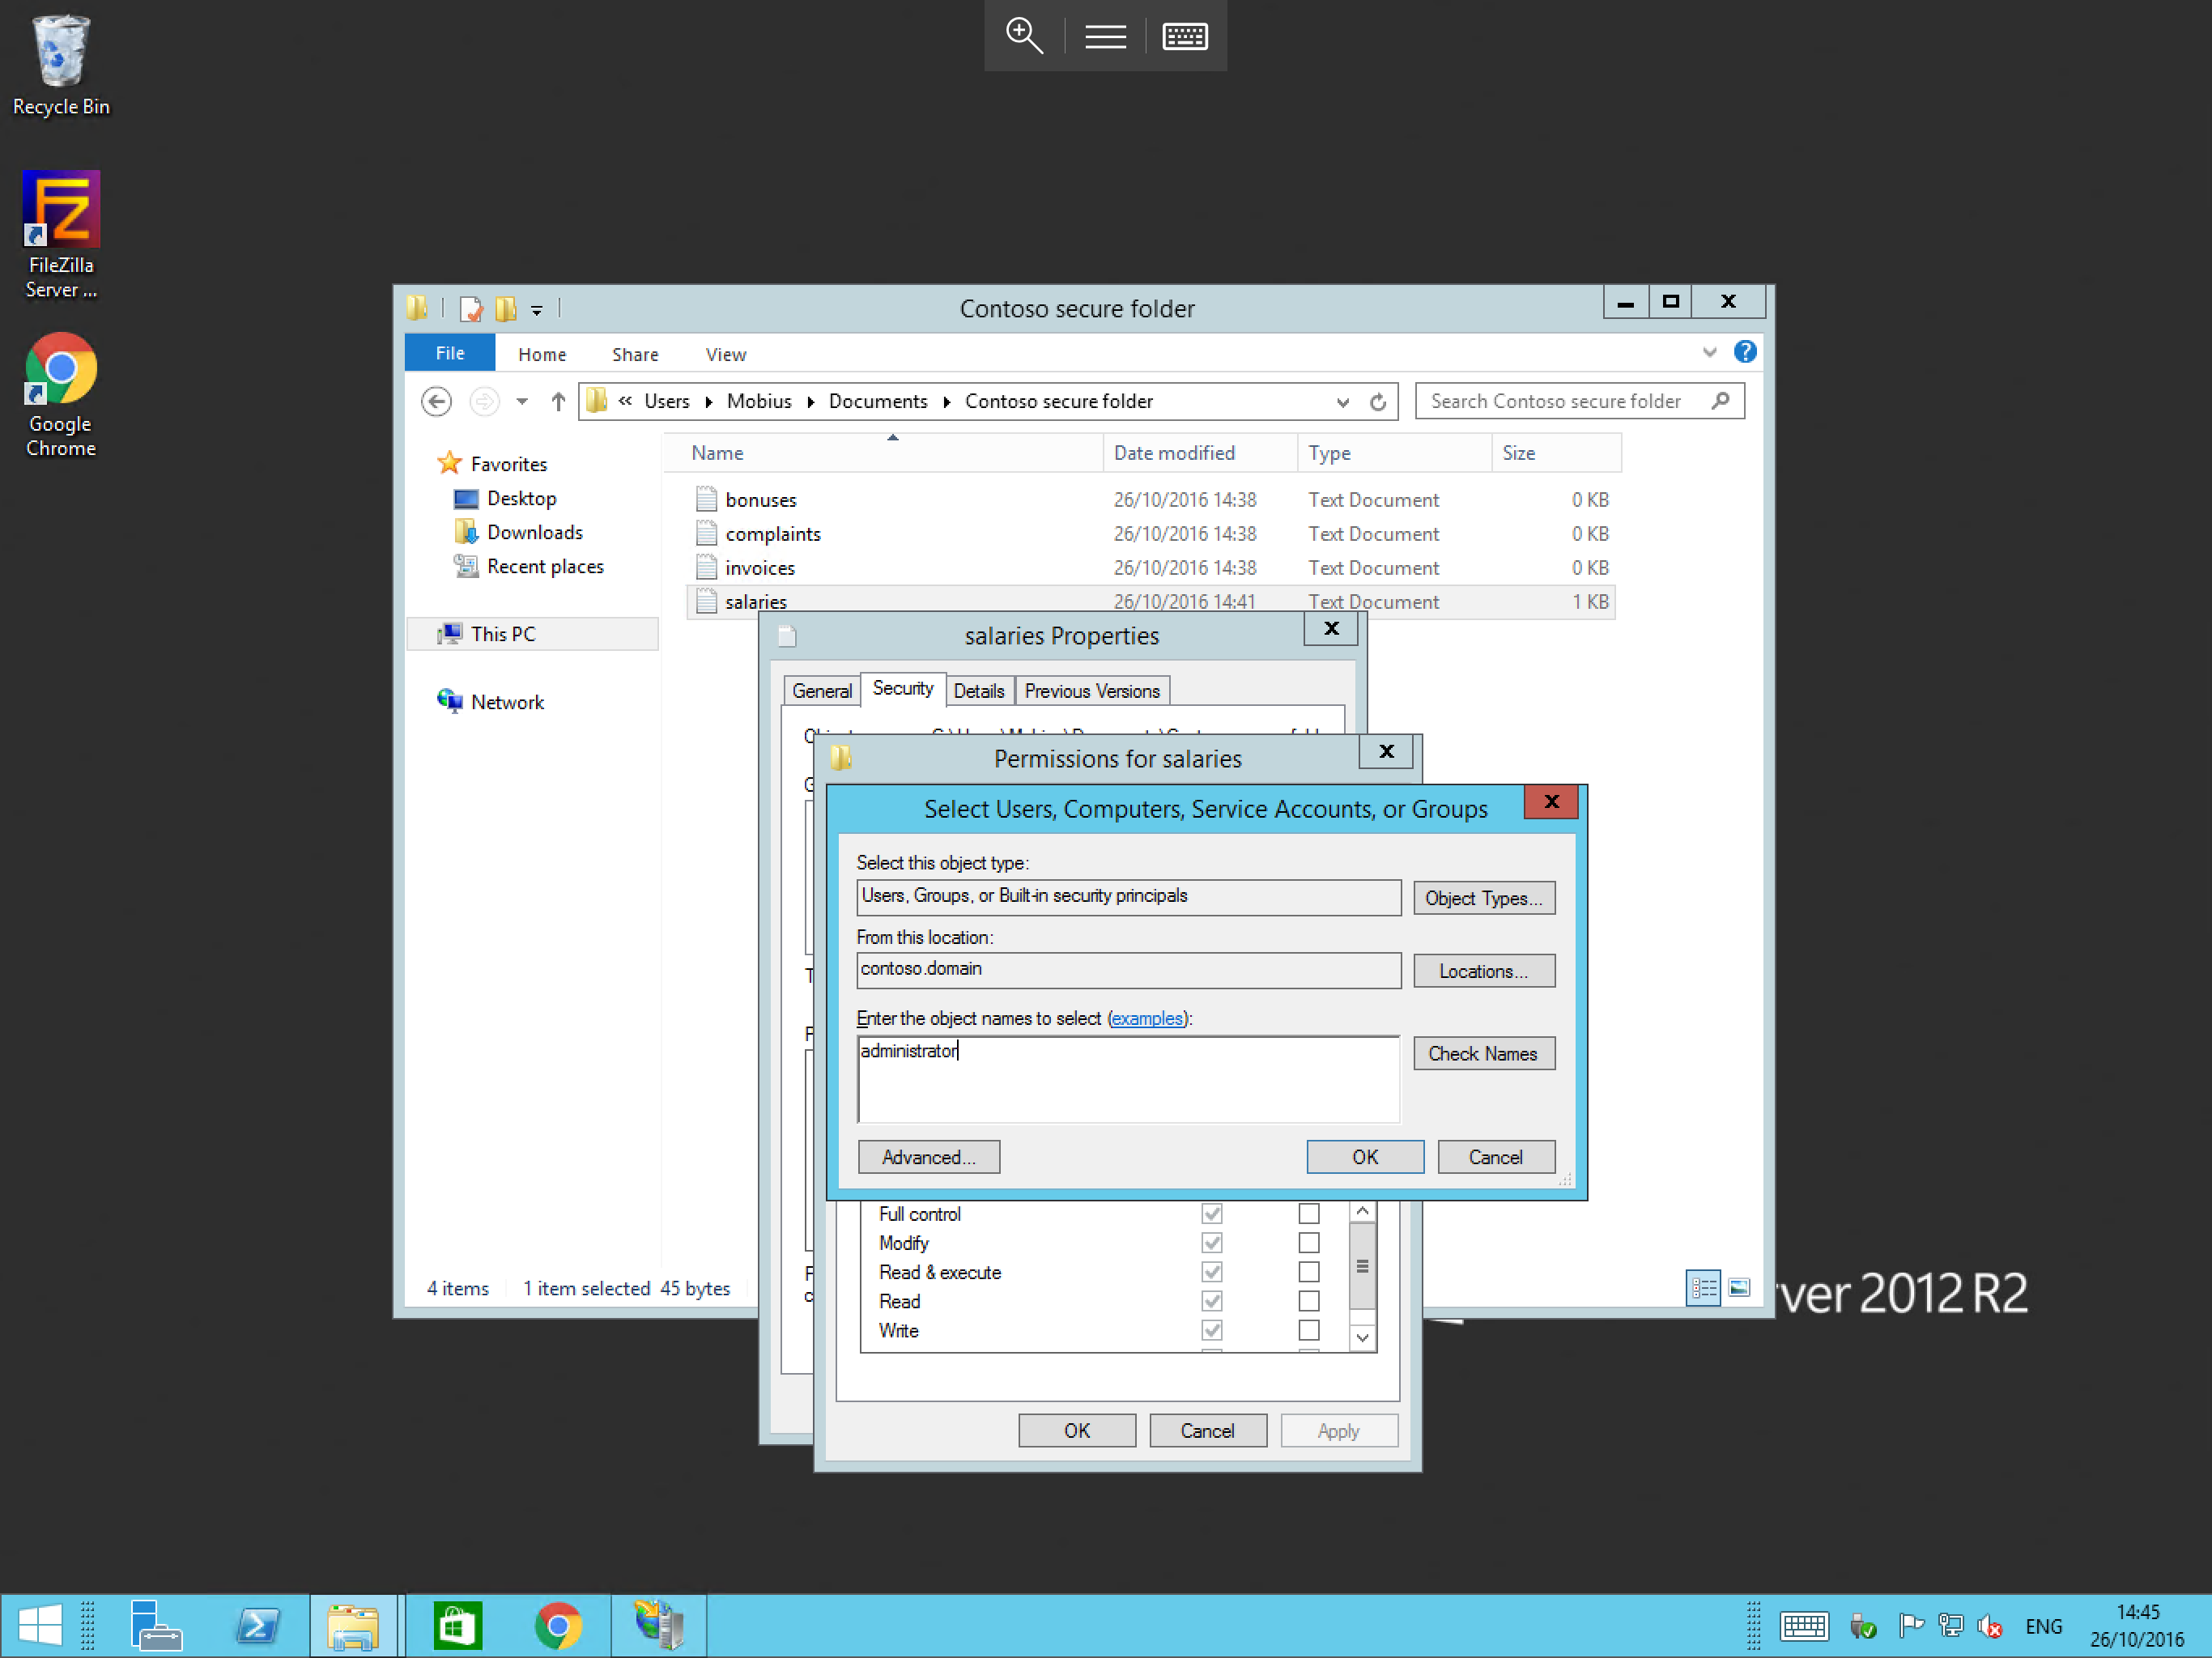Expand Mobius breadcrumb arrow in address bar
2212x1658 pixels.
(x=810, y=402)
